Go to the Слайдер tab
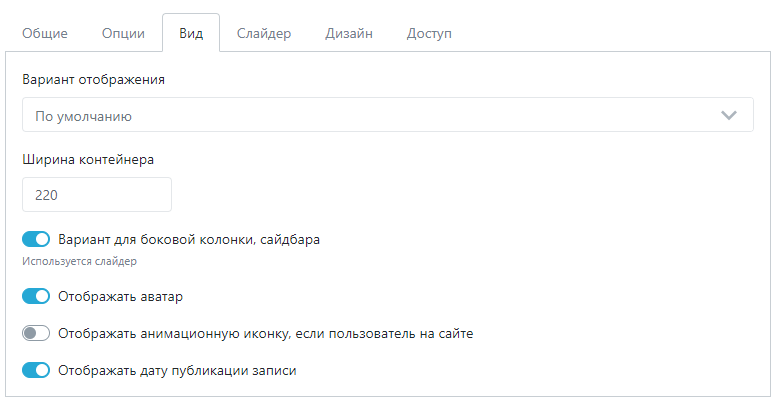This screenshot has width=775, height=404. 263,33
